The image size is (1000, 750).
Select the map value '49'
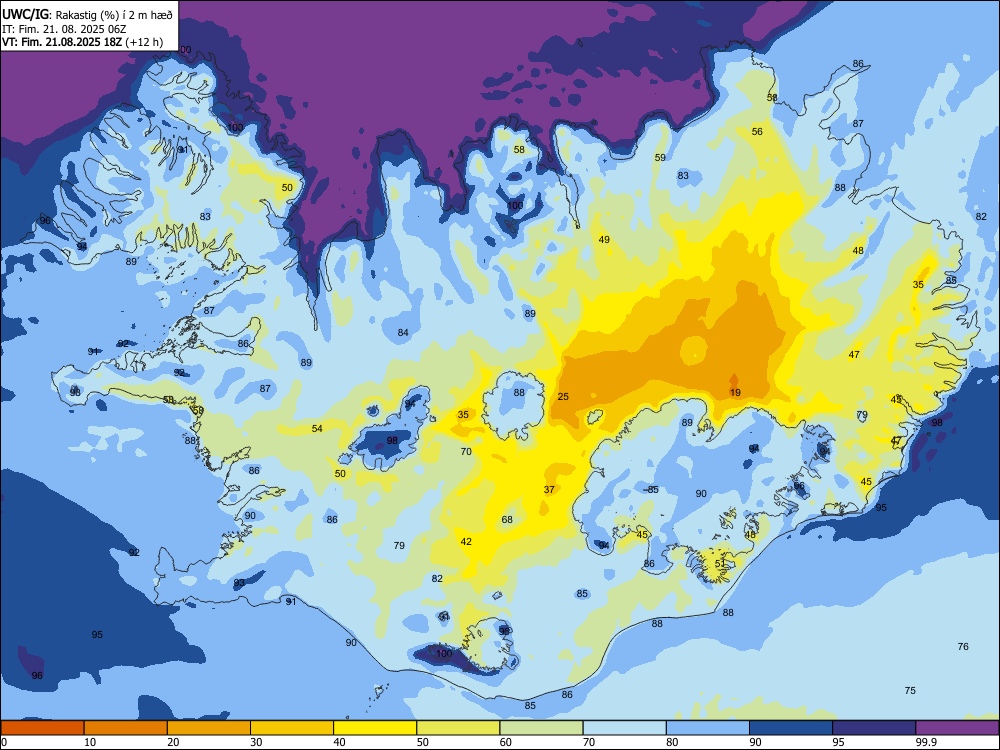tap(604, 239)
